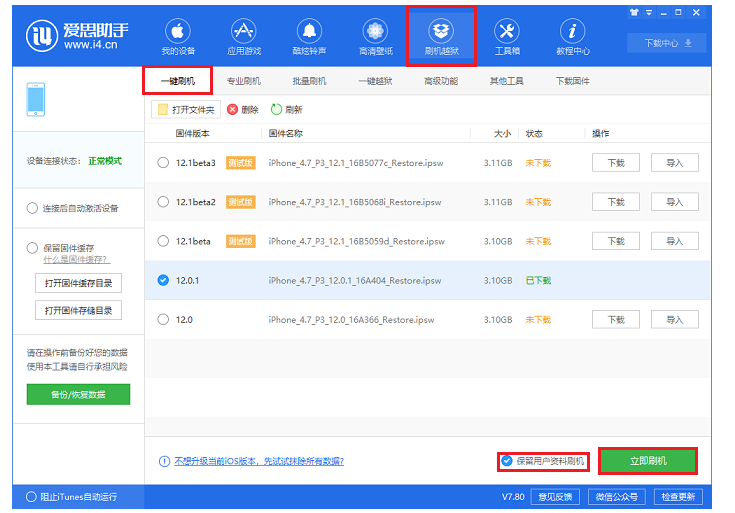The height and width of the screenshot is (513, 735).
Task: Click iPhone_4.7_P3_12.0_16A366_Restore.ipsw file name
Action: click(x=351, y=320)
